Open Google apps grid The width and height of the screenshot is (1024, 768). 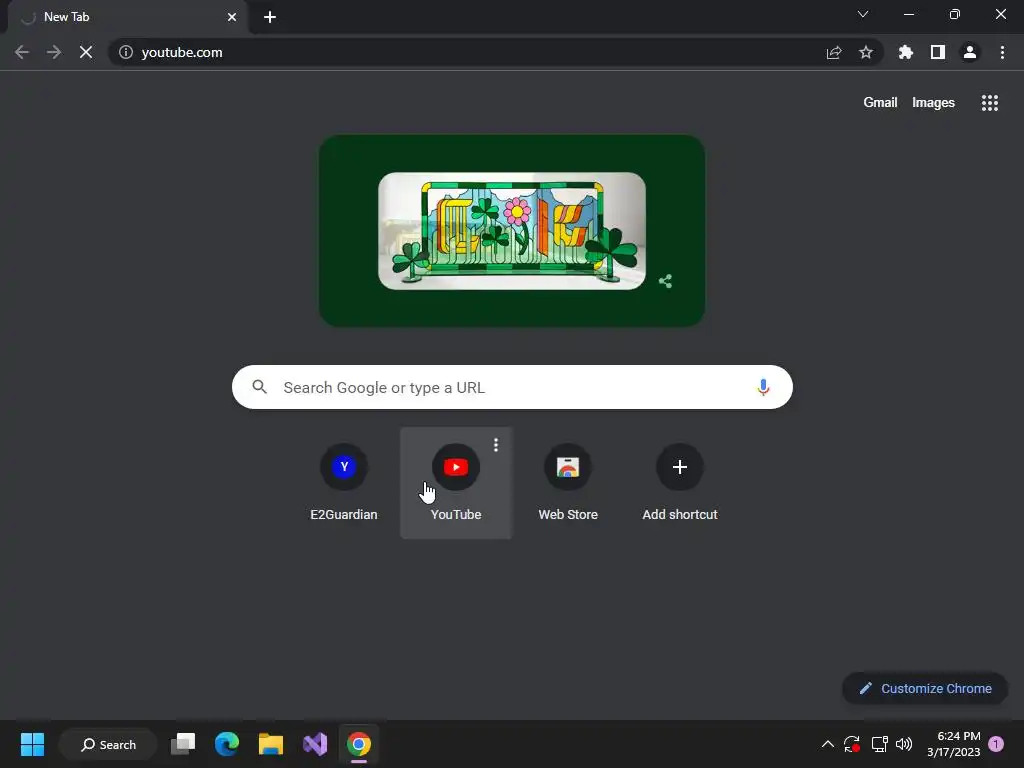pyautogui.click(x=989, y=103)
